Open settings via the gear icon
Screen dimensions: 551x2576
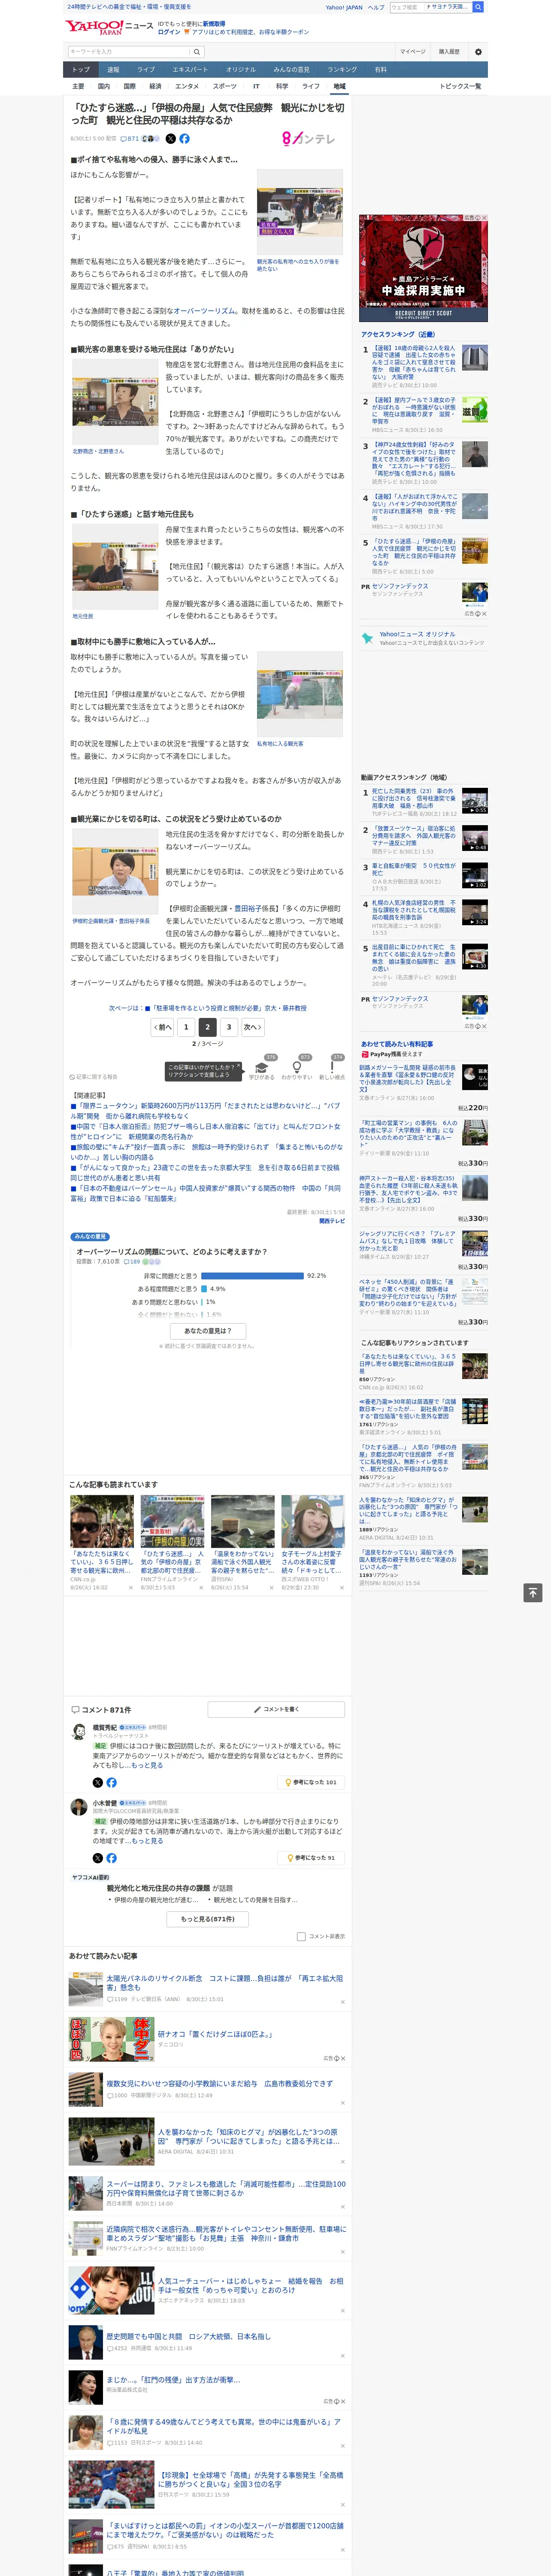coord(478,52)
